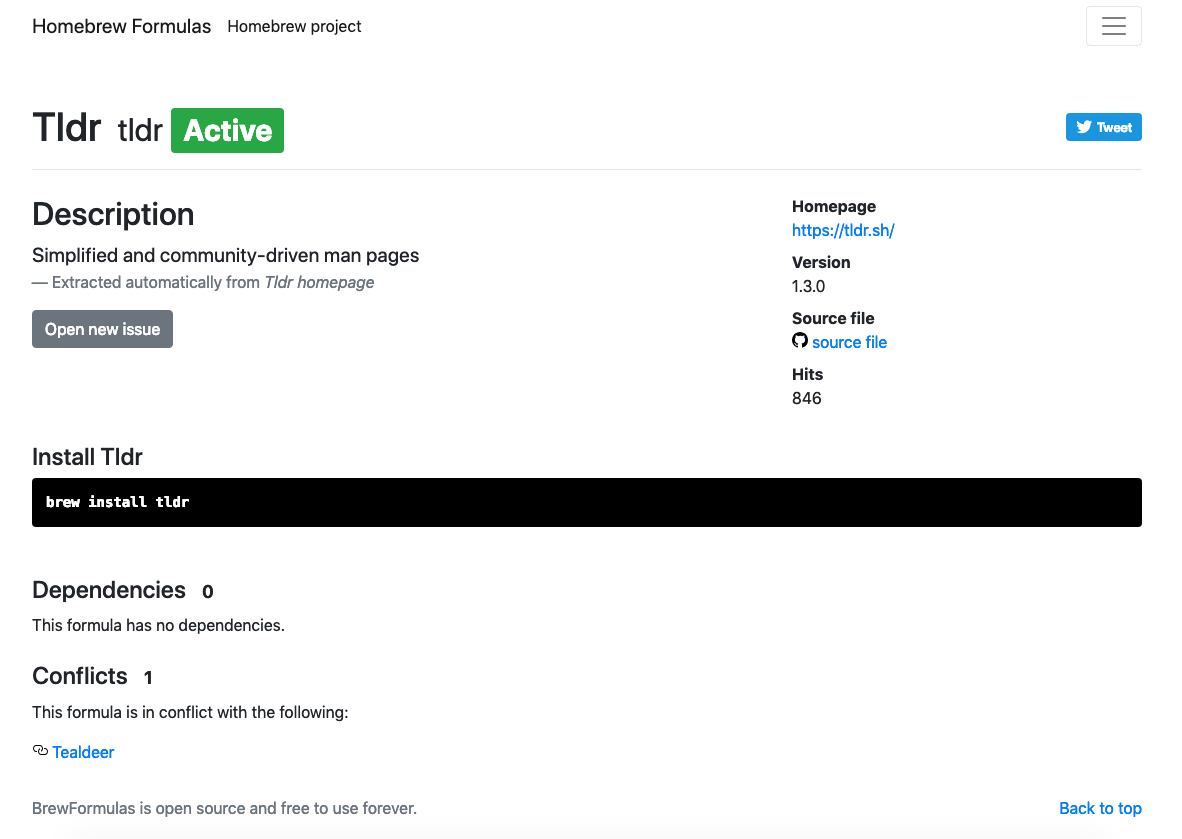Click the Dependencies count badge 0

pos(207,592)
